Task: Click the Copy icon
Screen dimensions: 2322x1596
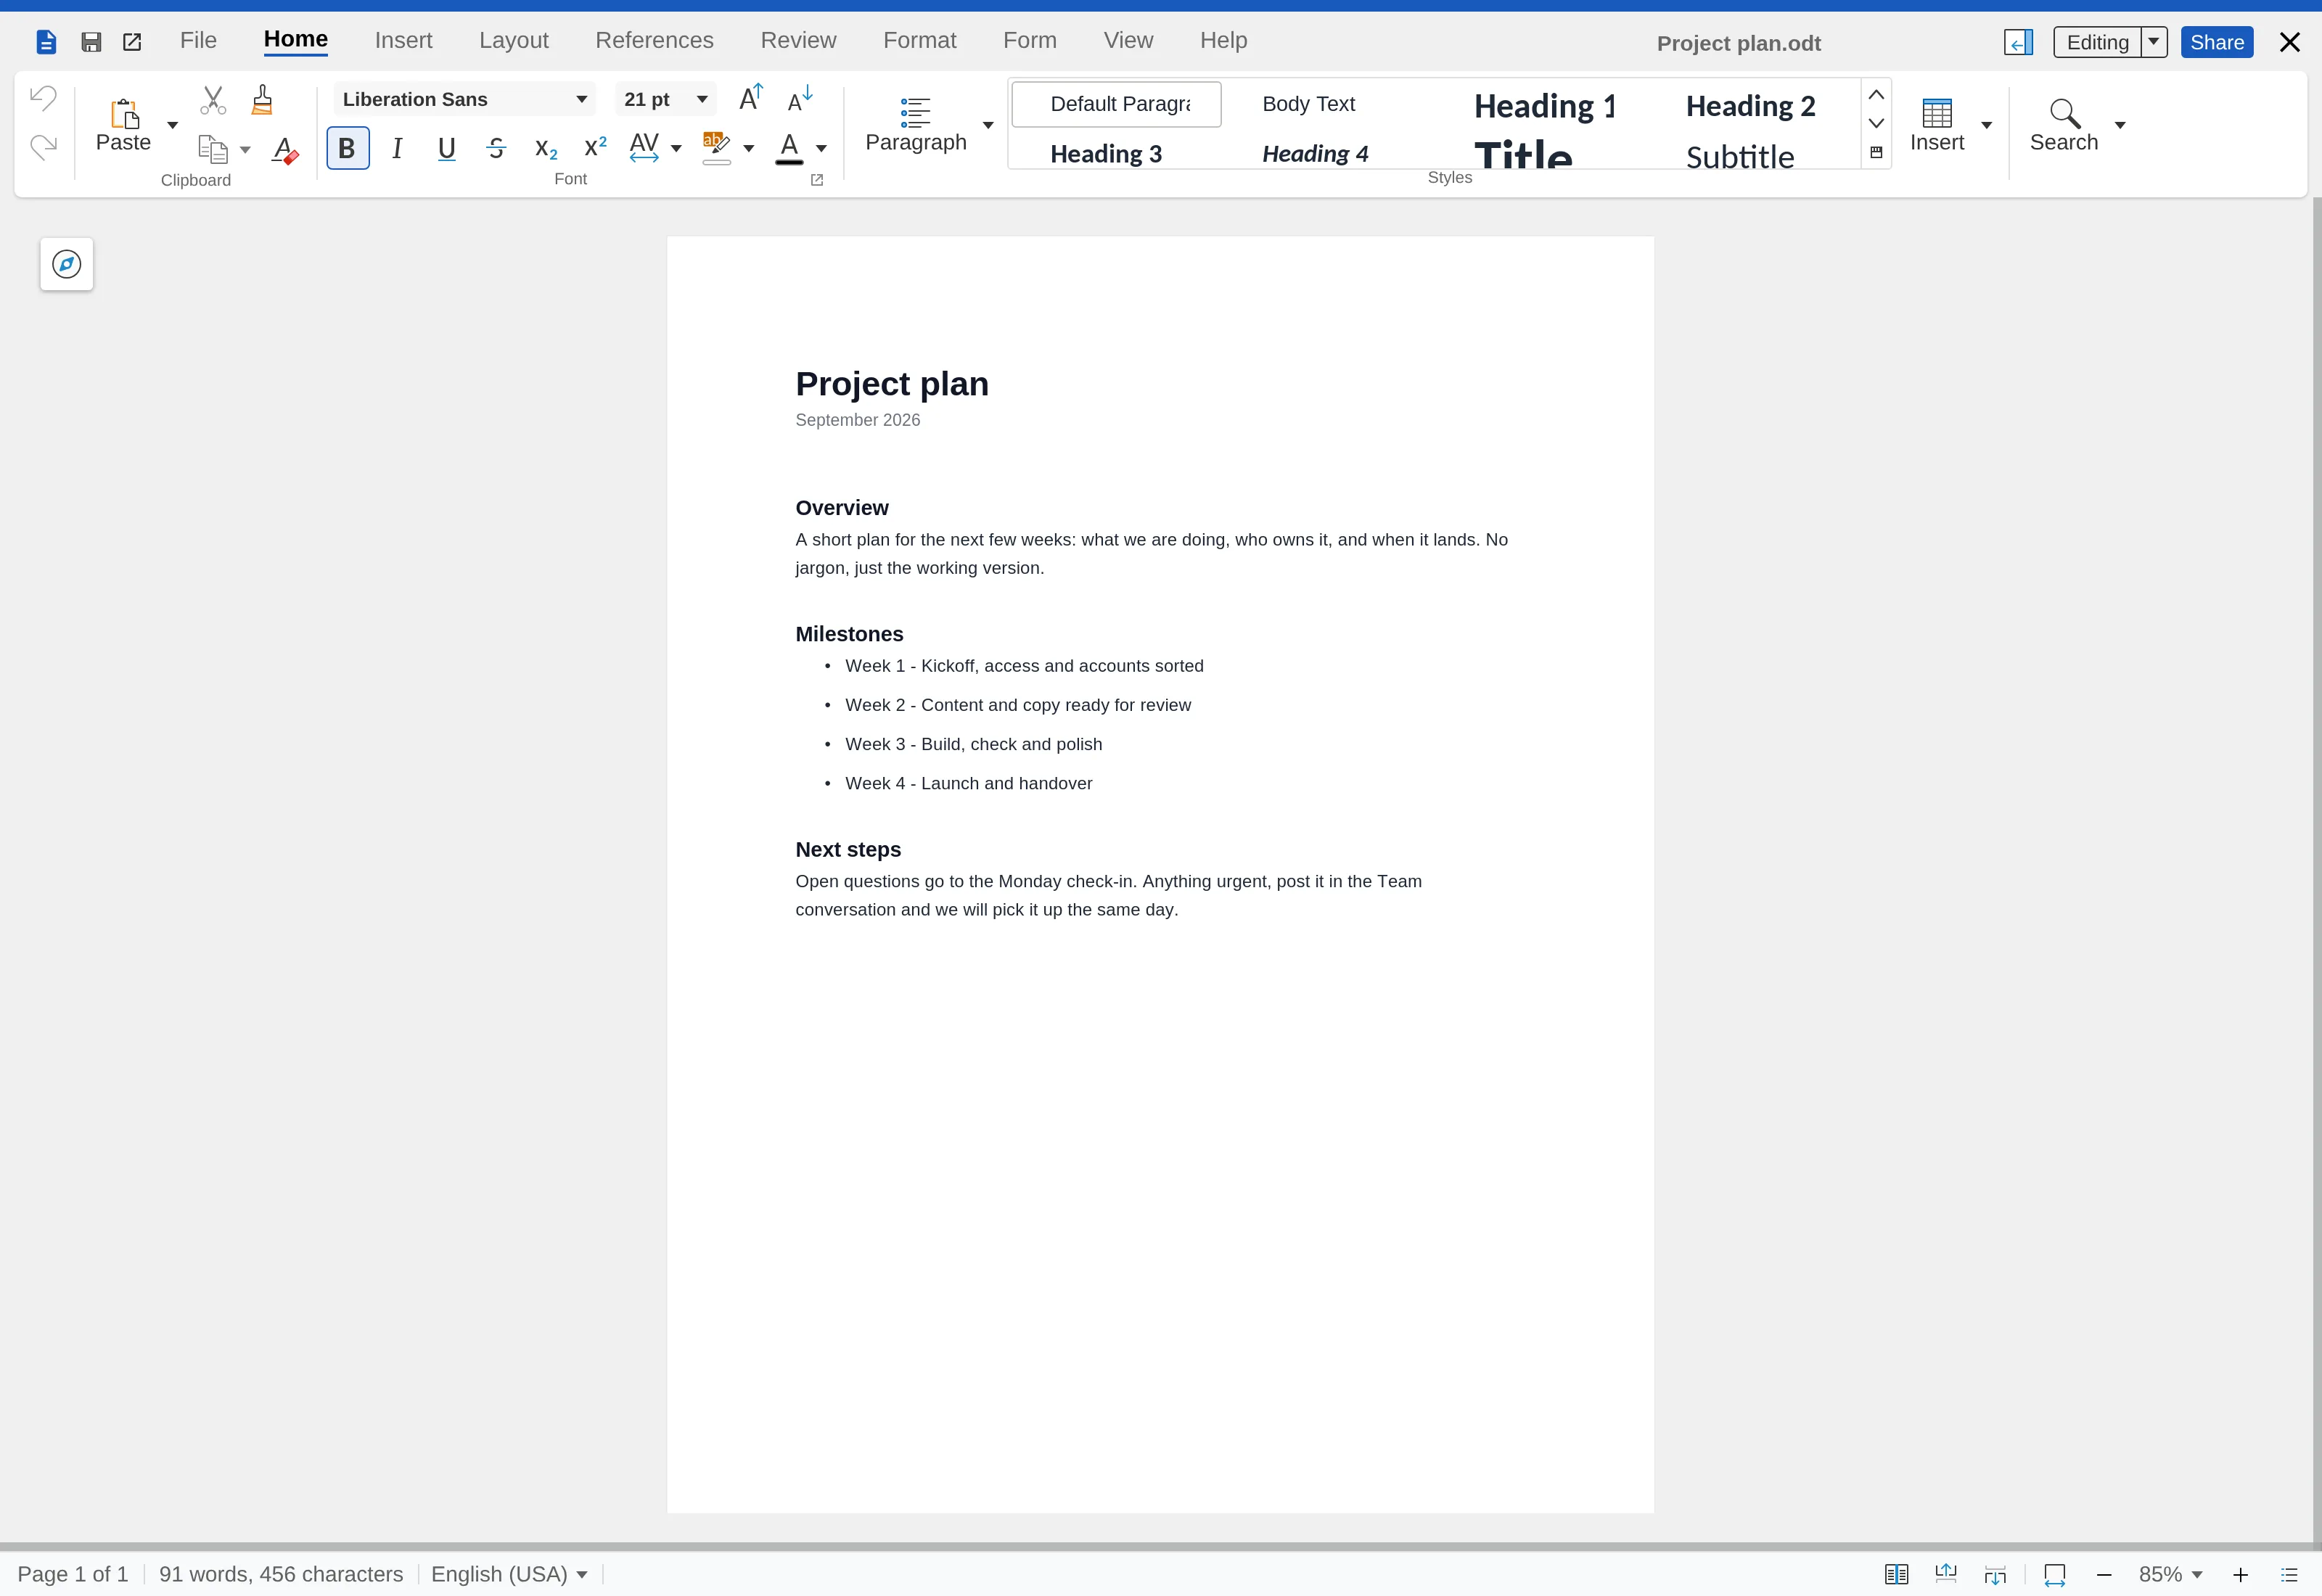Action: click(213, 149)
